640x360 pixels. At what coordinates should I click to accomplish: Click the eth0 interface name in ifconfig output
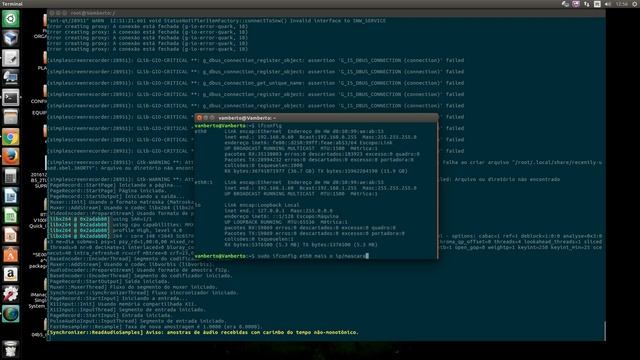pyautogui.click(x=200, y=131)
